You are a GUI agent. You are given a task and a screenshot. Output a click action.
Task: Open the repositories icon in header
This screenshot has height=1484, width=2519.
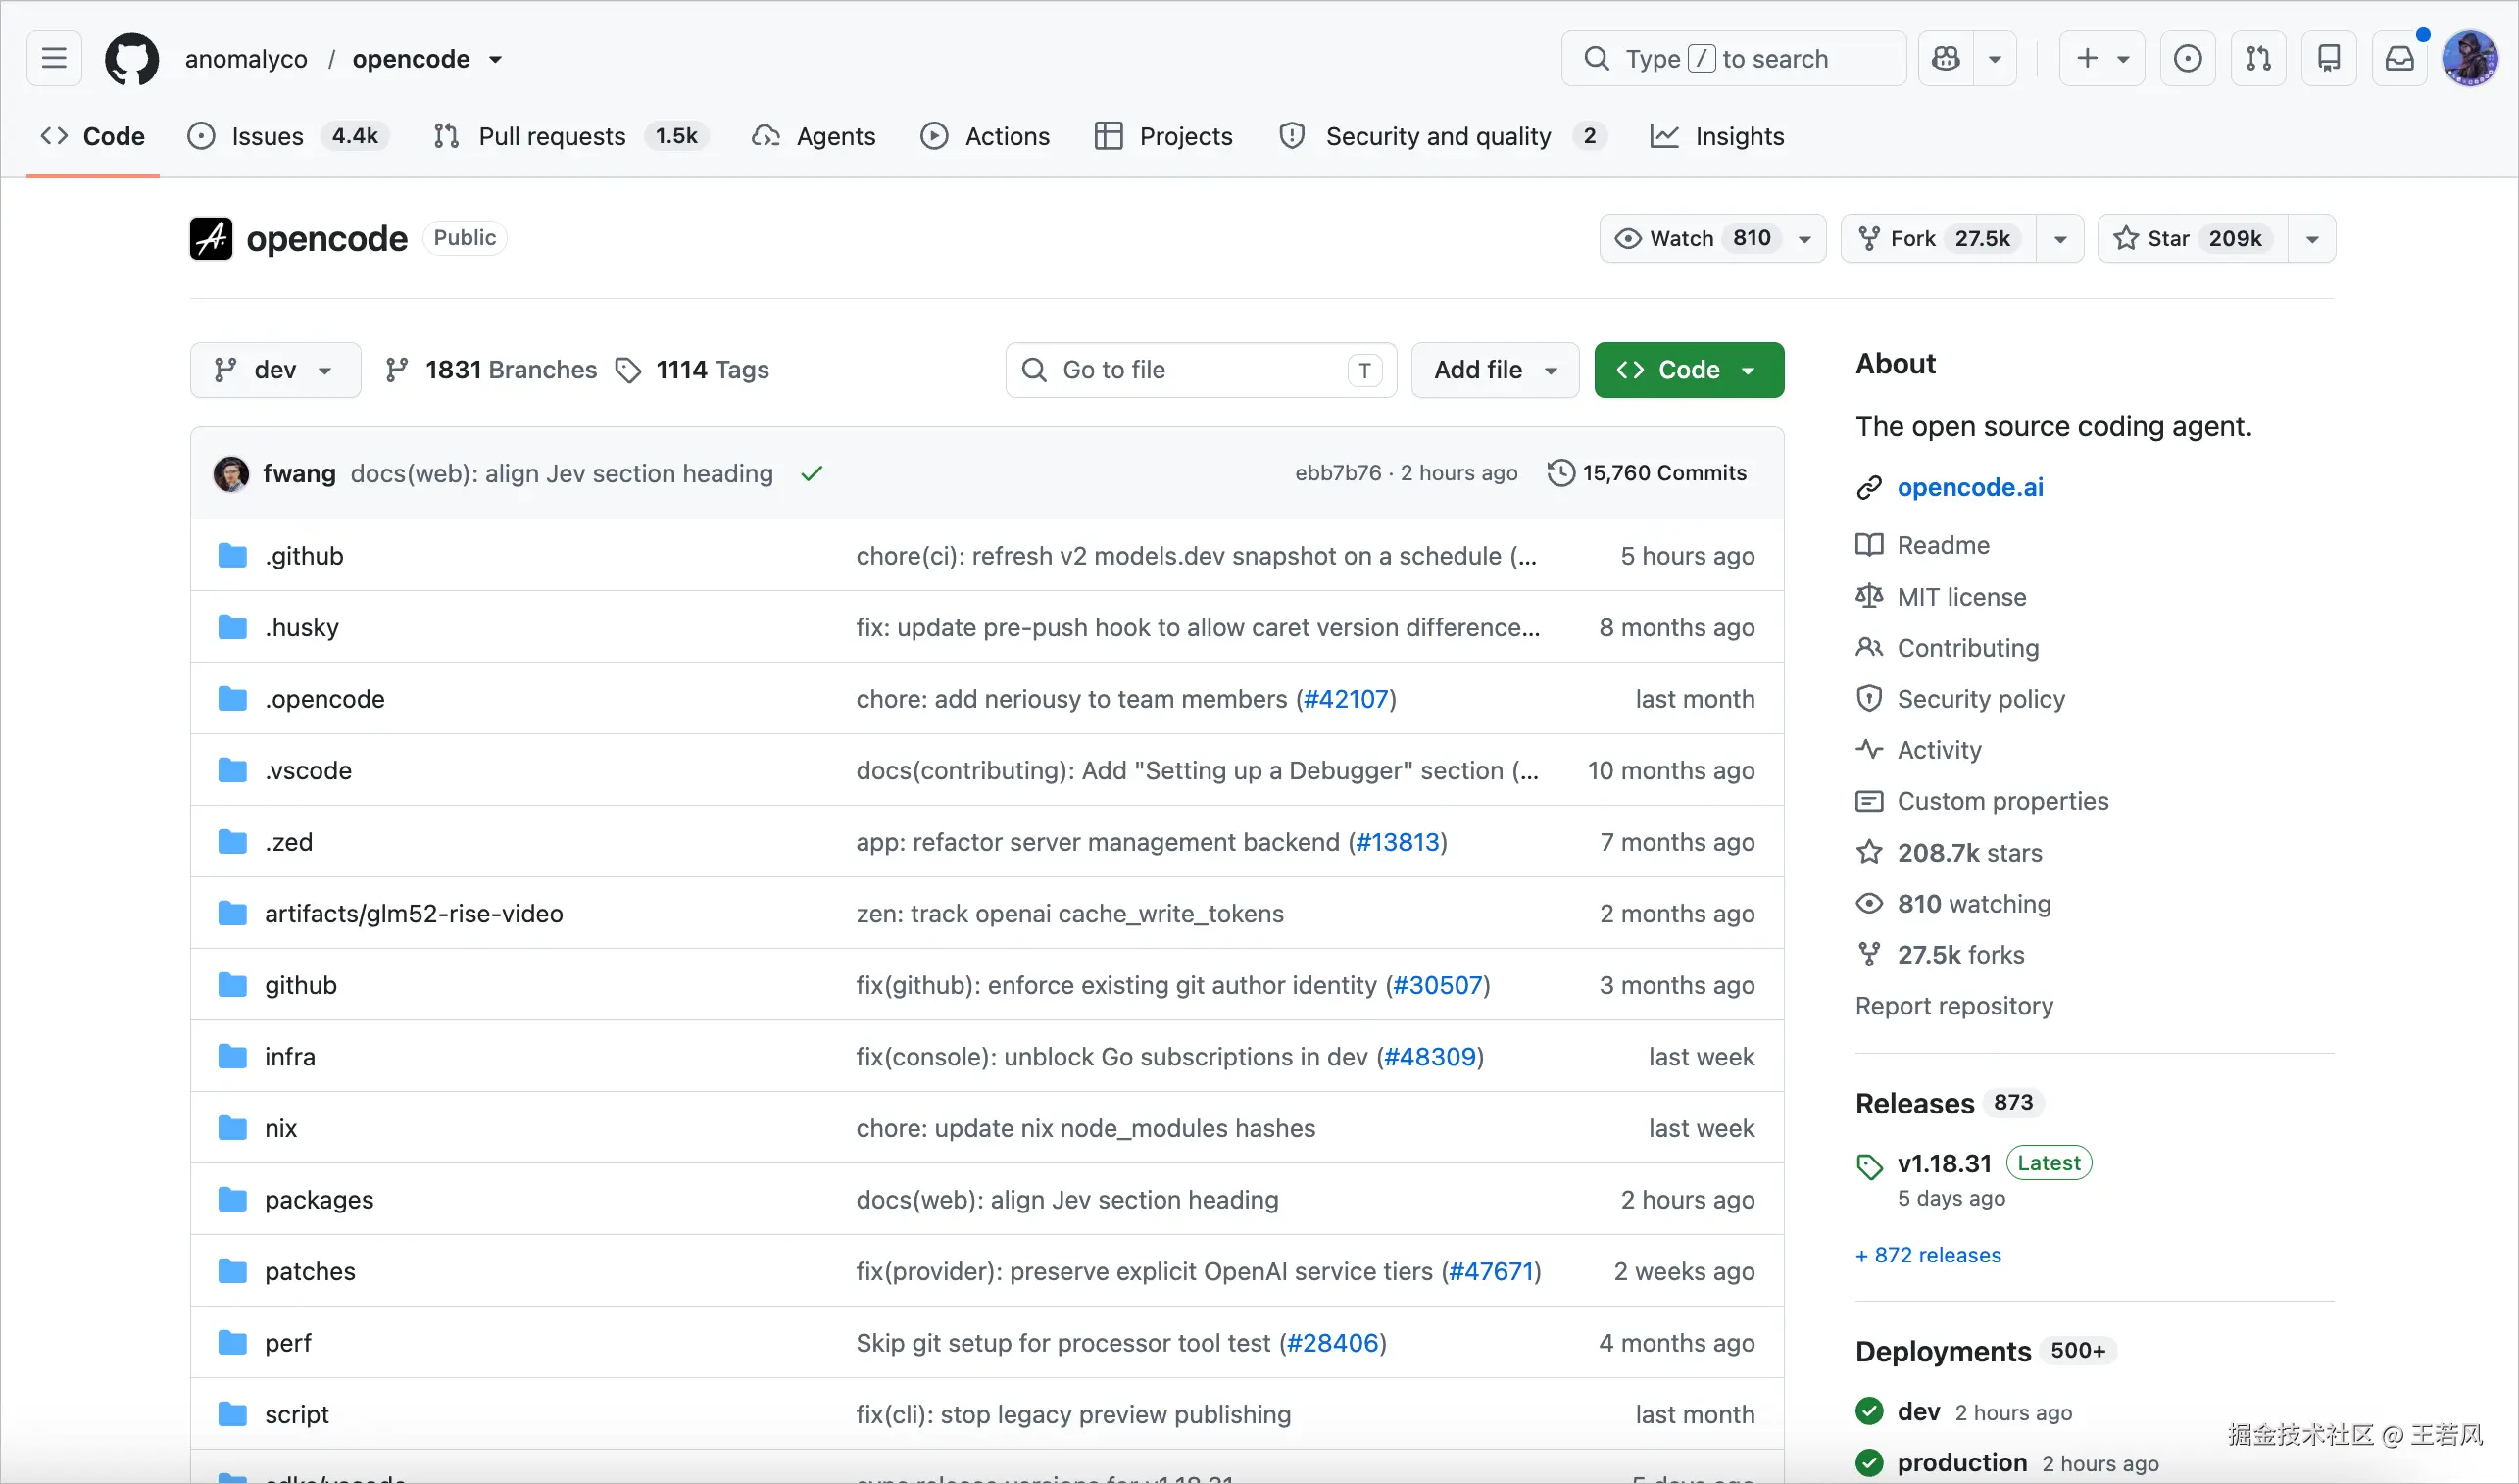pyautogui.click(x=2328, y=58)
